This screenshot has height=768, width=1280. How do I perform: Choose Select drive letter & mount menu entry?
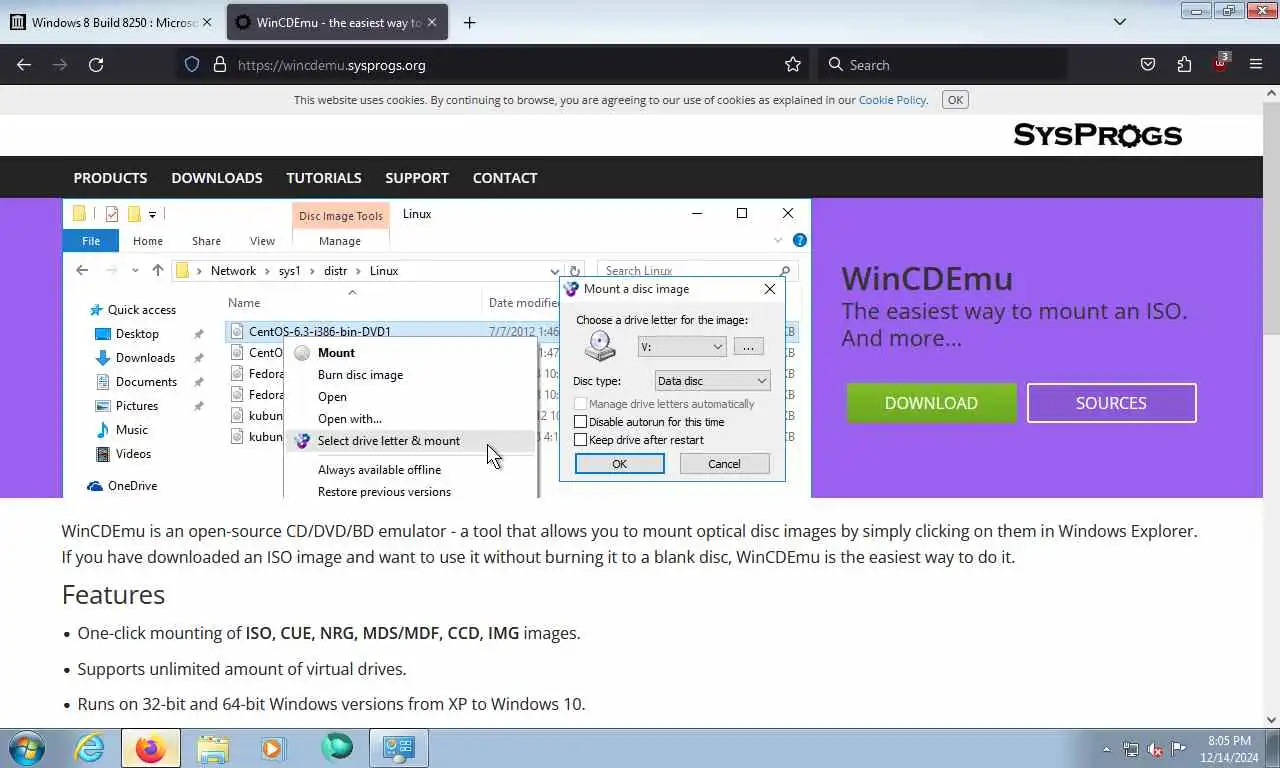pos(411,441)
